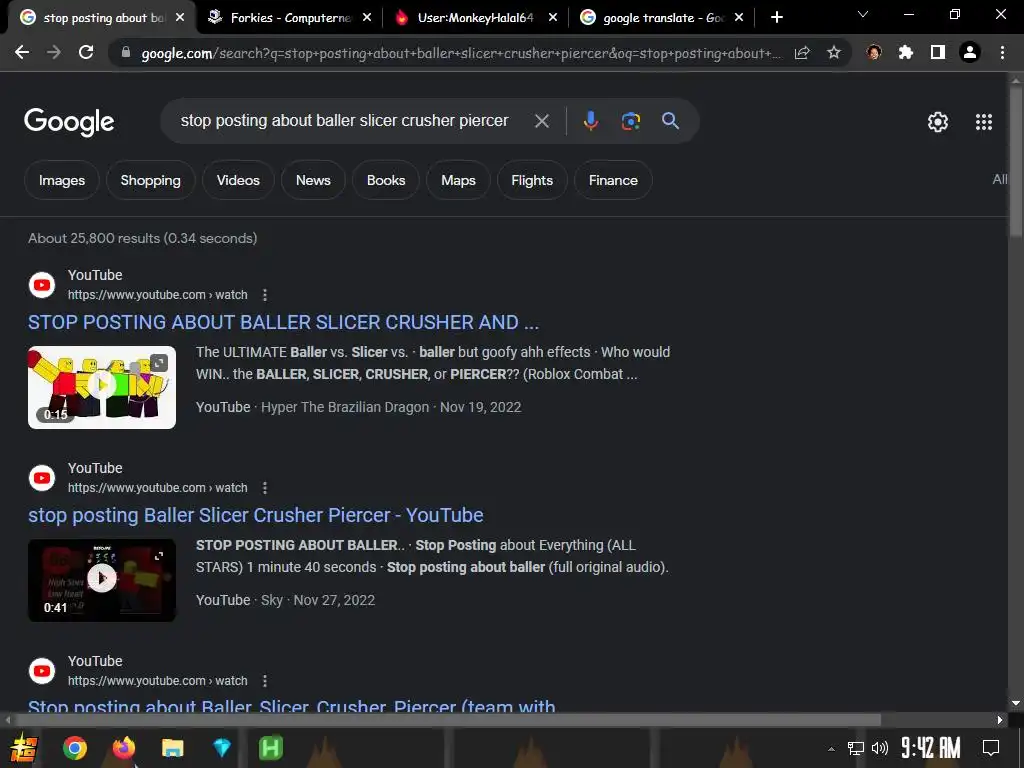Screen dimensions: 1024x768
Task: Open the volume control in system tray
Action: (880, 748)
